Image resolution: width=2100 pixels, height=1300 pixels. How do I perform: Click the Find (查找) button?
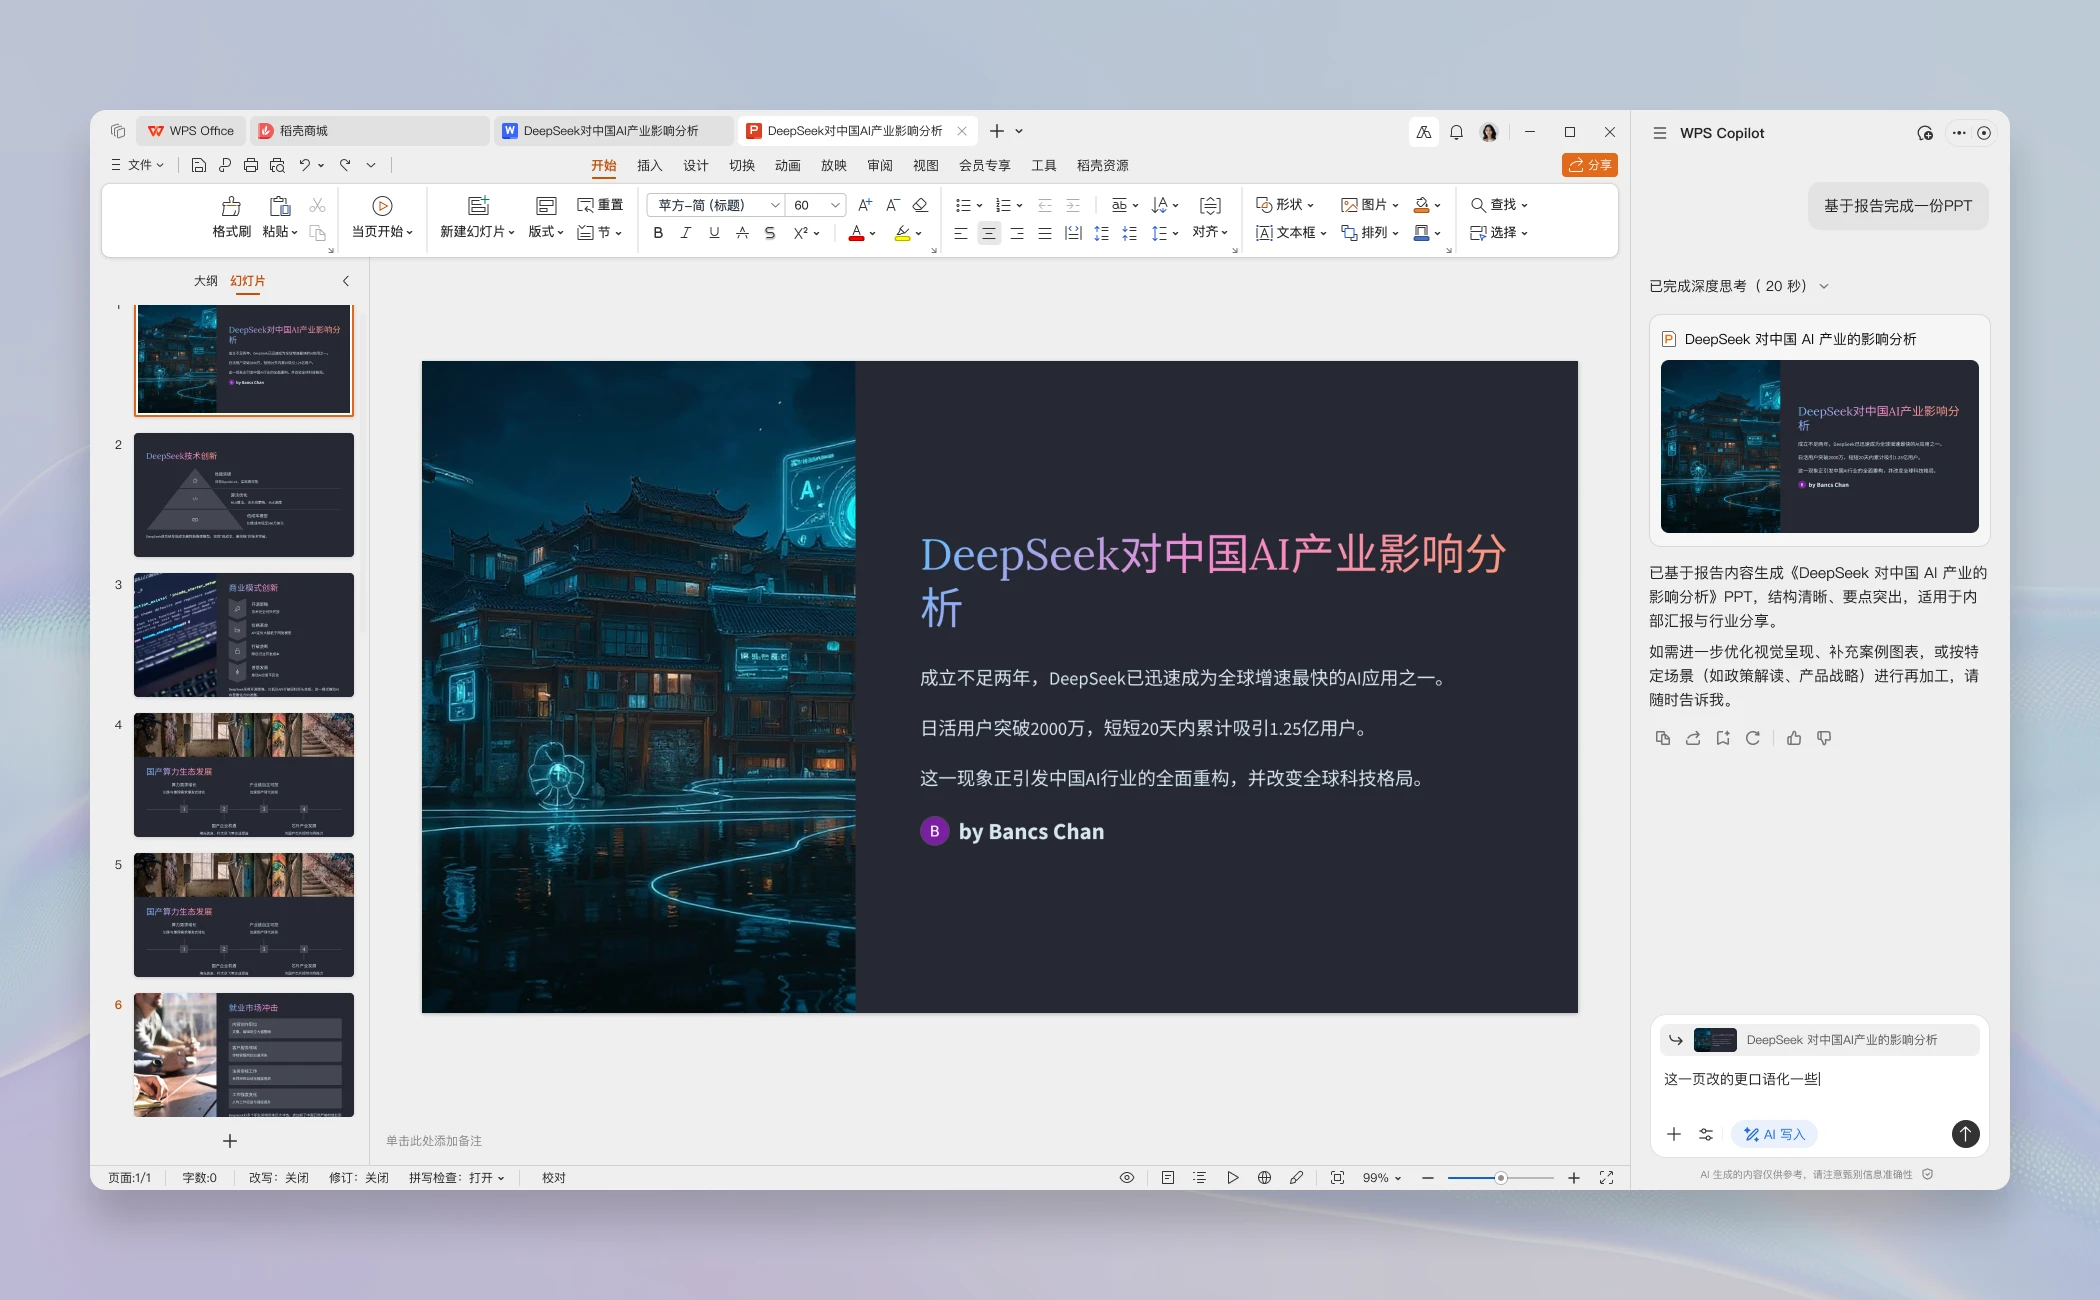click(x=1499, y=205)
